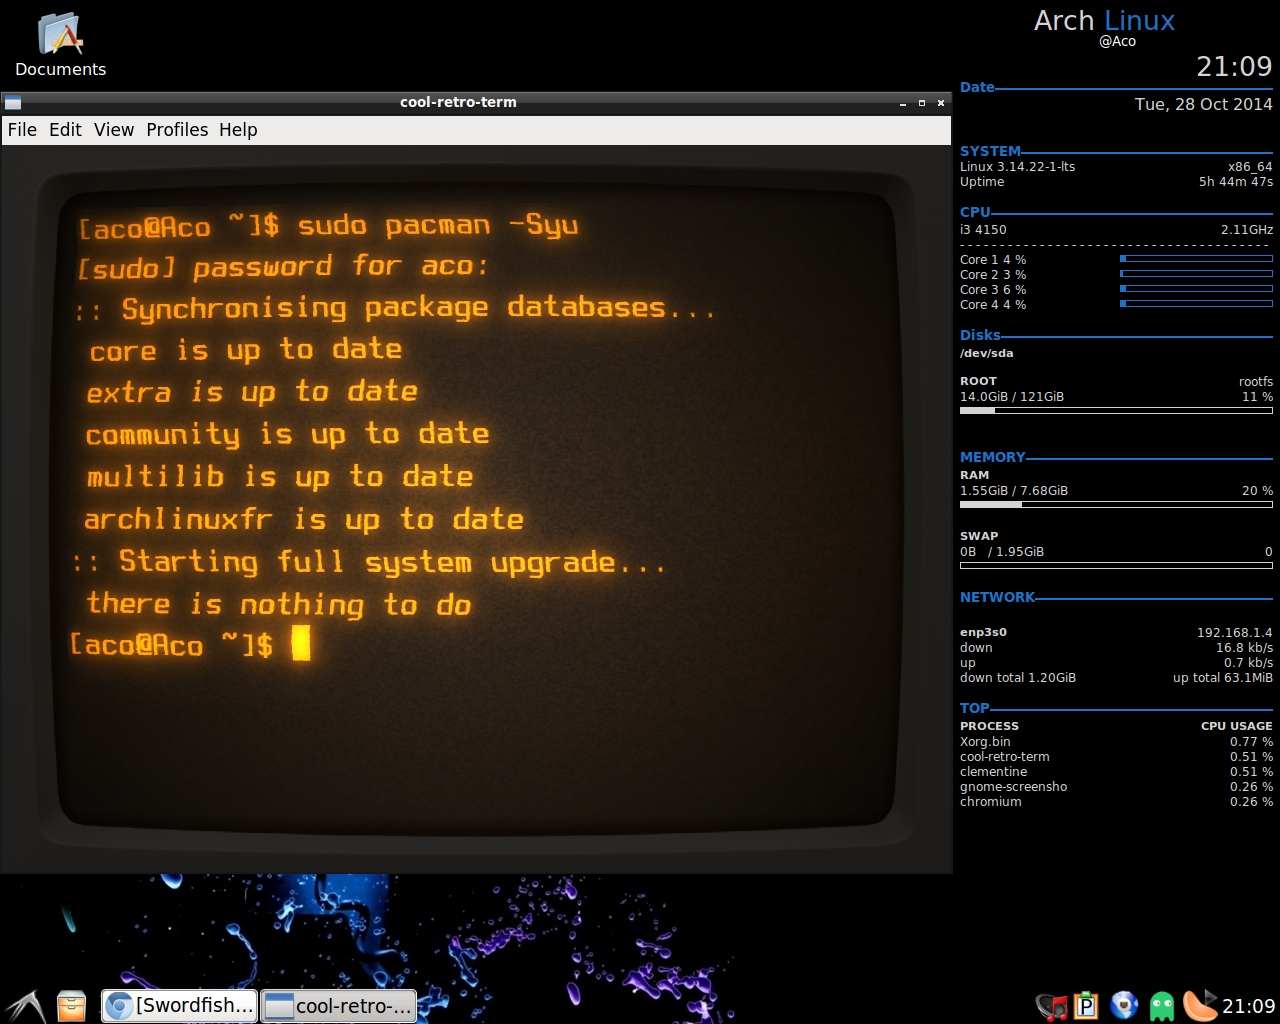Open the LXDE start menu launcher
This screenshot has height=1024, width=1280.
pos(24,1005)
